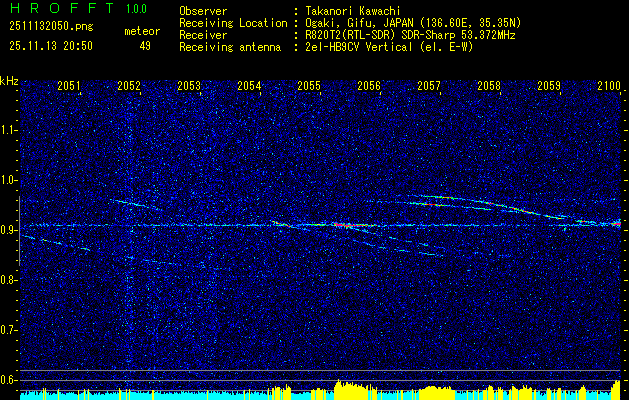This screenshot has width=629, height=400.
Task: Click the bright red echo near 2057
Action: pos(431,205)
